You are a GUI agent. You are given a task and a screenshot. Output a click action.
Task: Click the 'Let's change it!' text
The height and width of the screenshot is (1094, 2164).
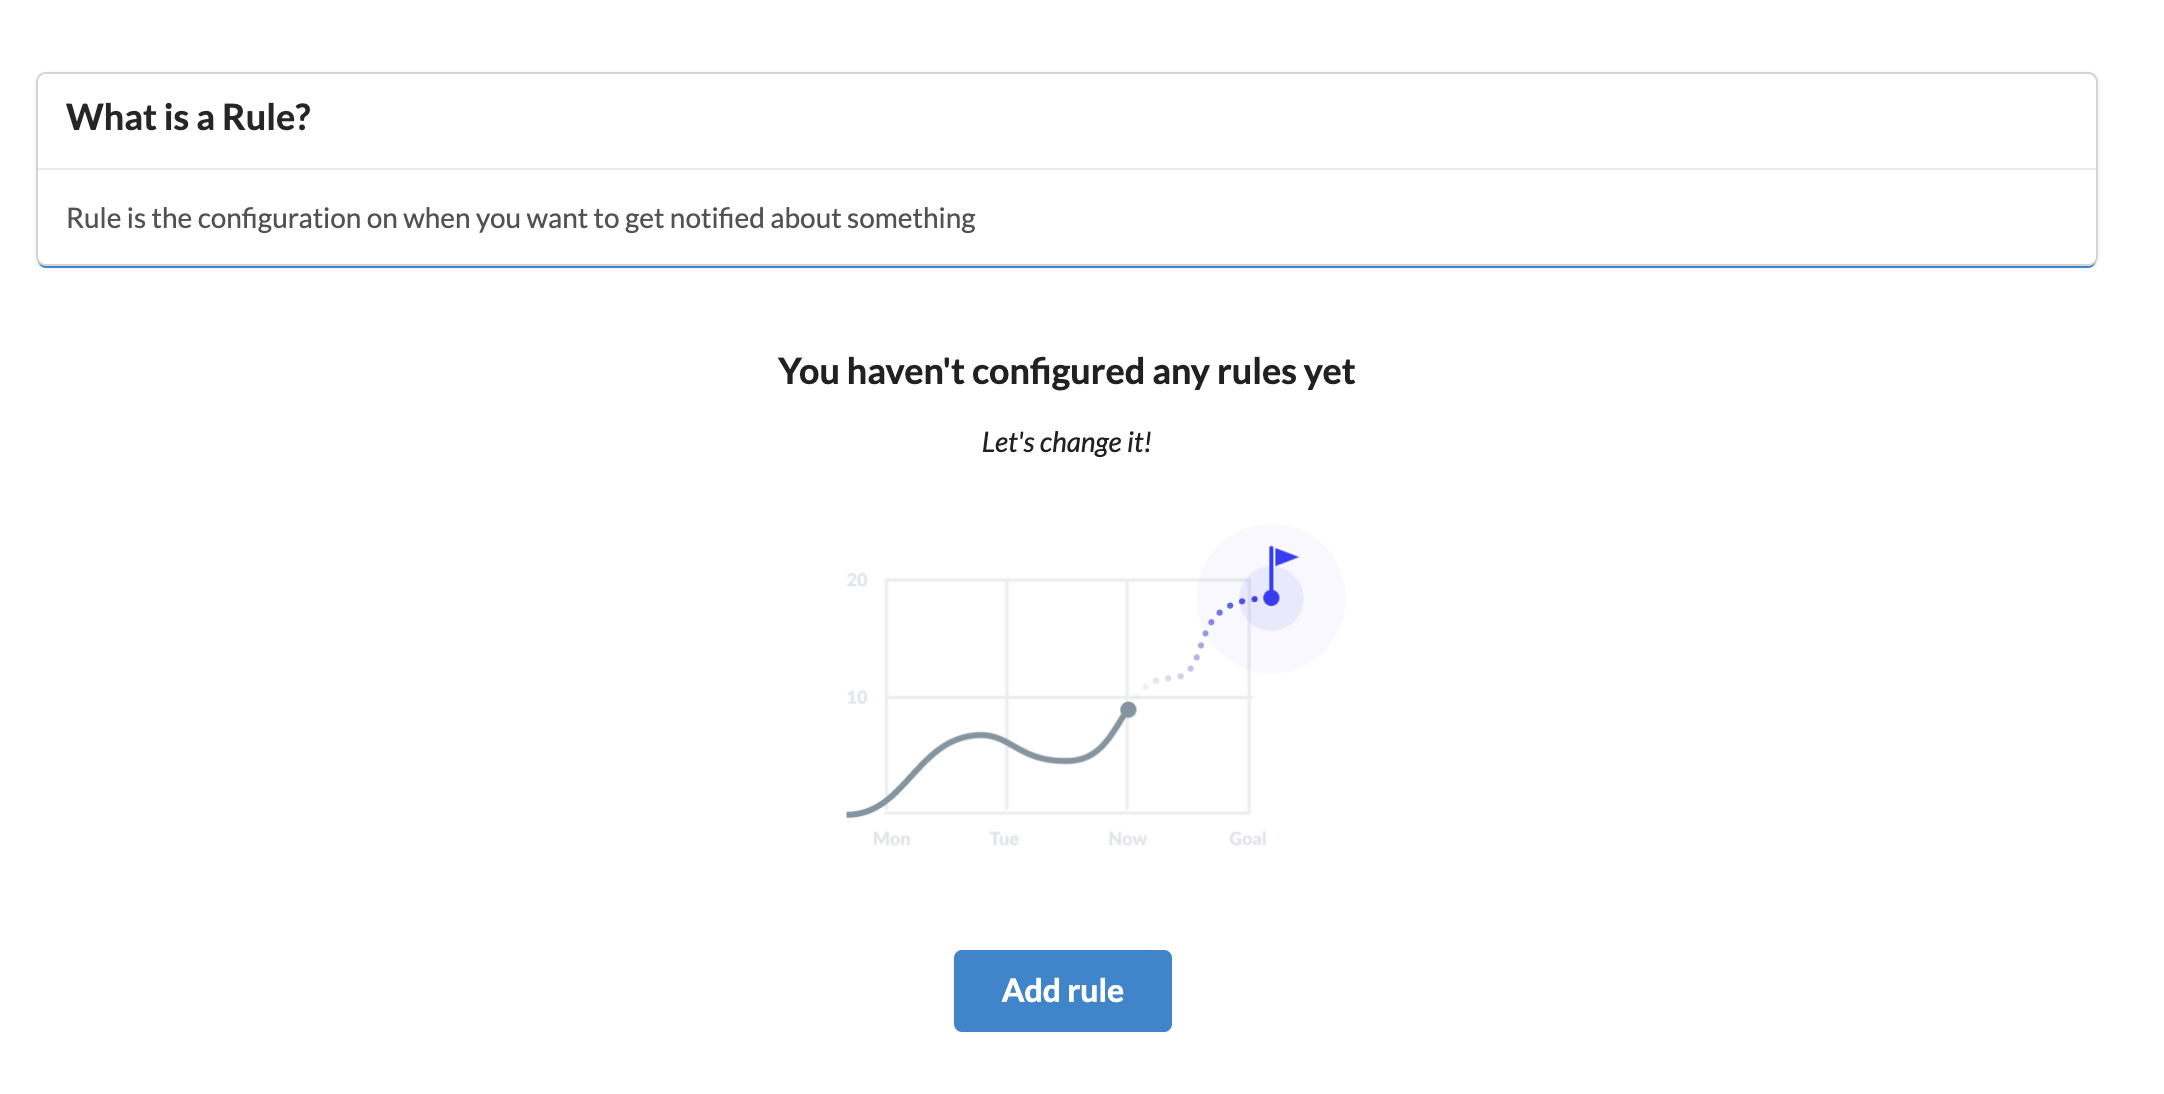click(x=1066, y=442)
